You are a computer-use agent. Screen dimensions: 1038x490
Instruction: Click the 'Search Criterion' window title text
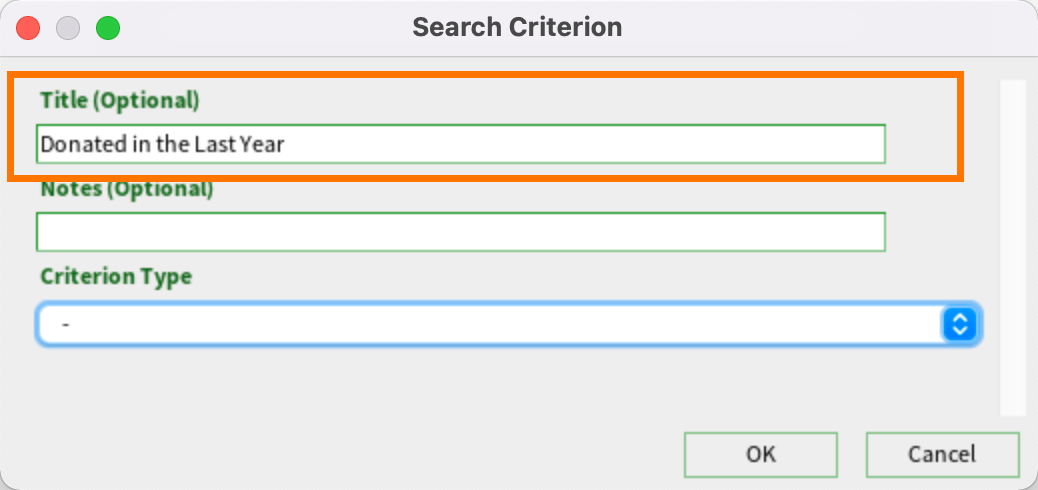tap(517, 27)
